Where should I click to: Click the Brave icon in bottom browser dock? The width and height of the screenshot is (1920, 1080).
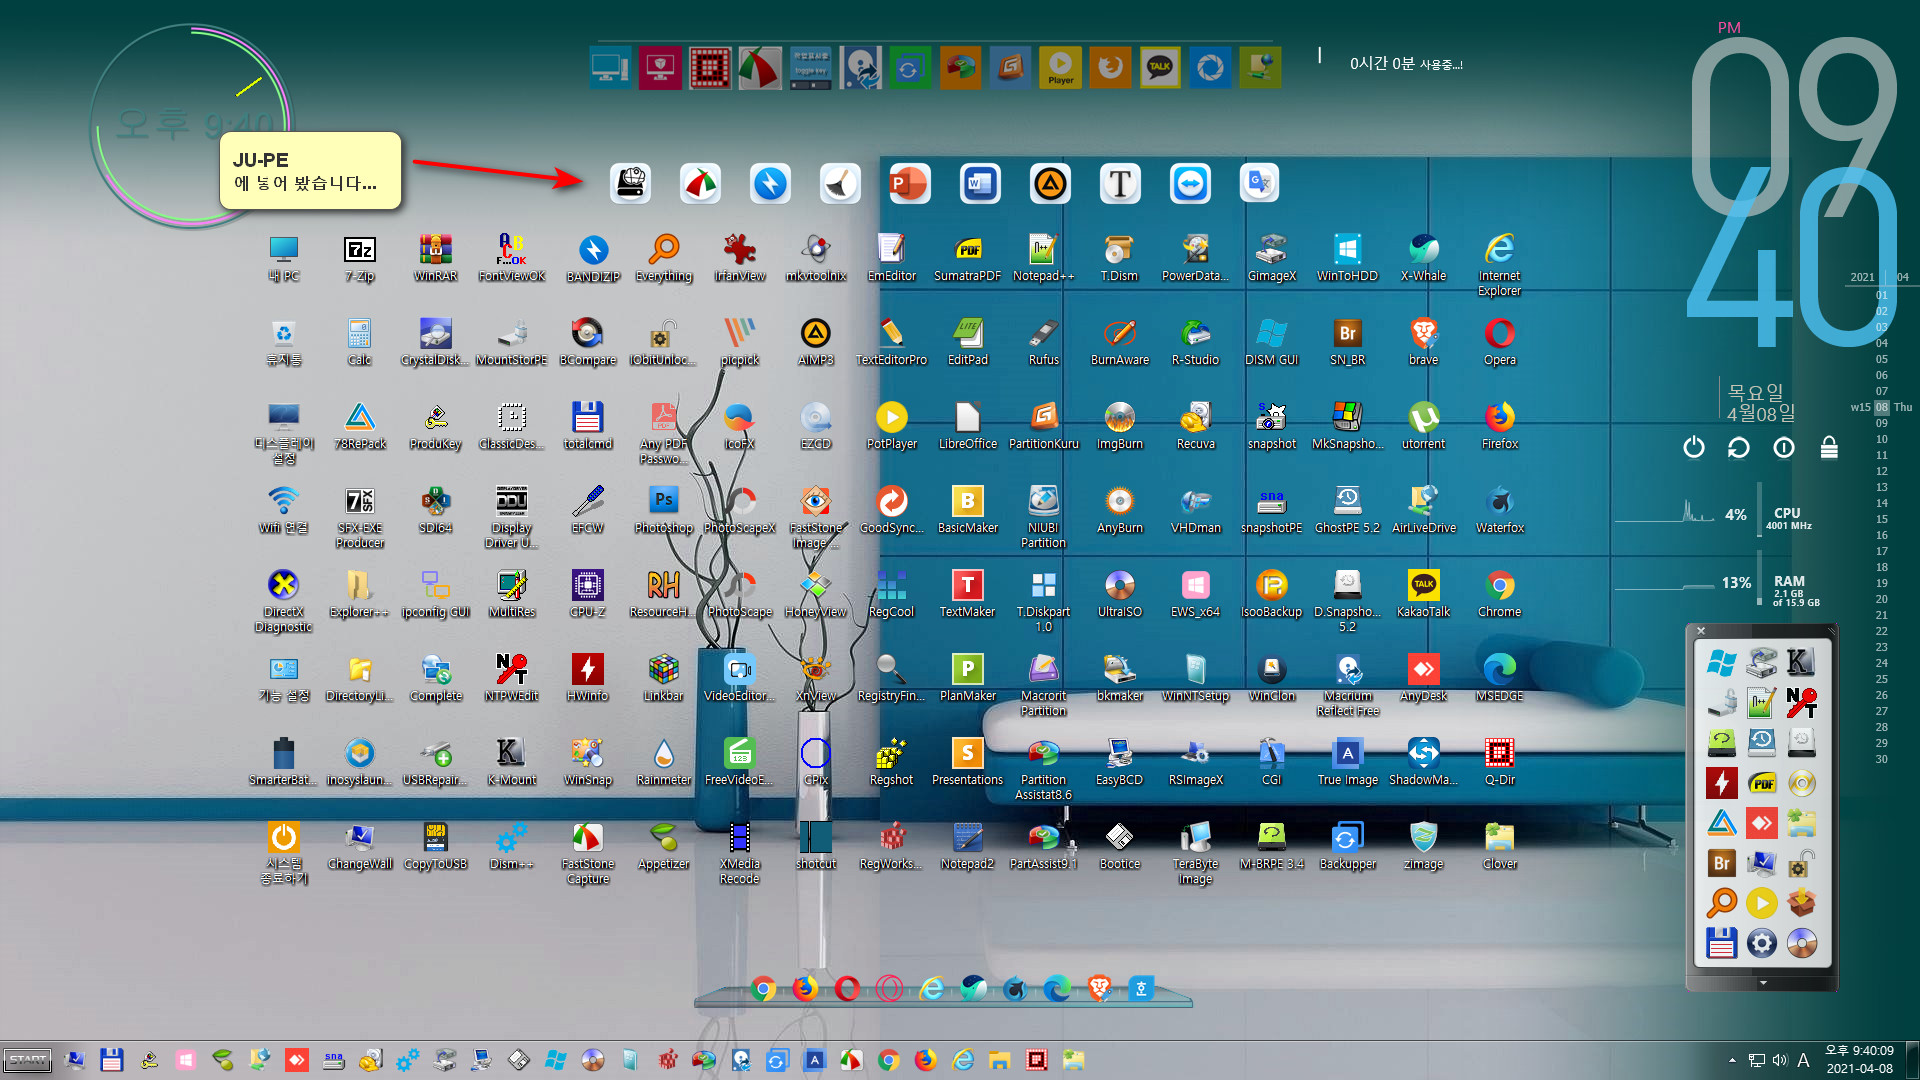click(x=1099, y=989)
